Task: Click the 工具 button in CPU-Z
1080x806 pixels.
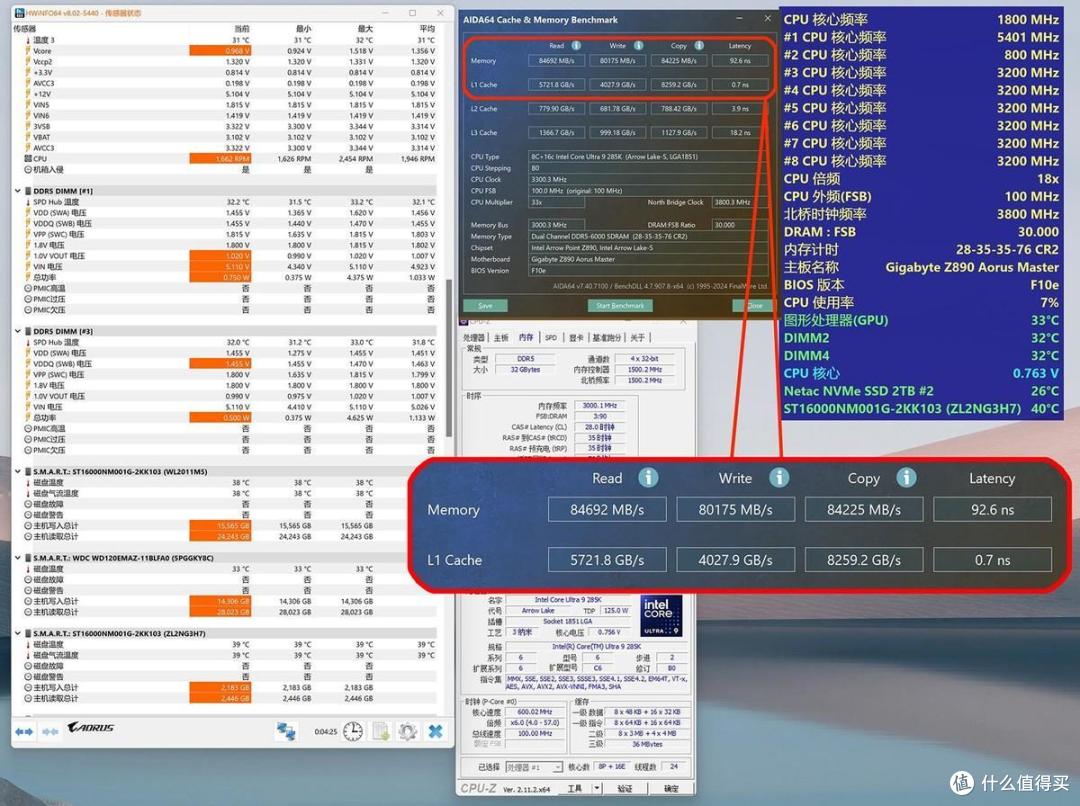Action: [x=574, y=788]
